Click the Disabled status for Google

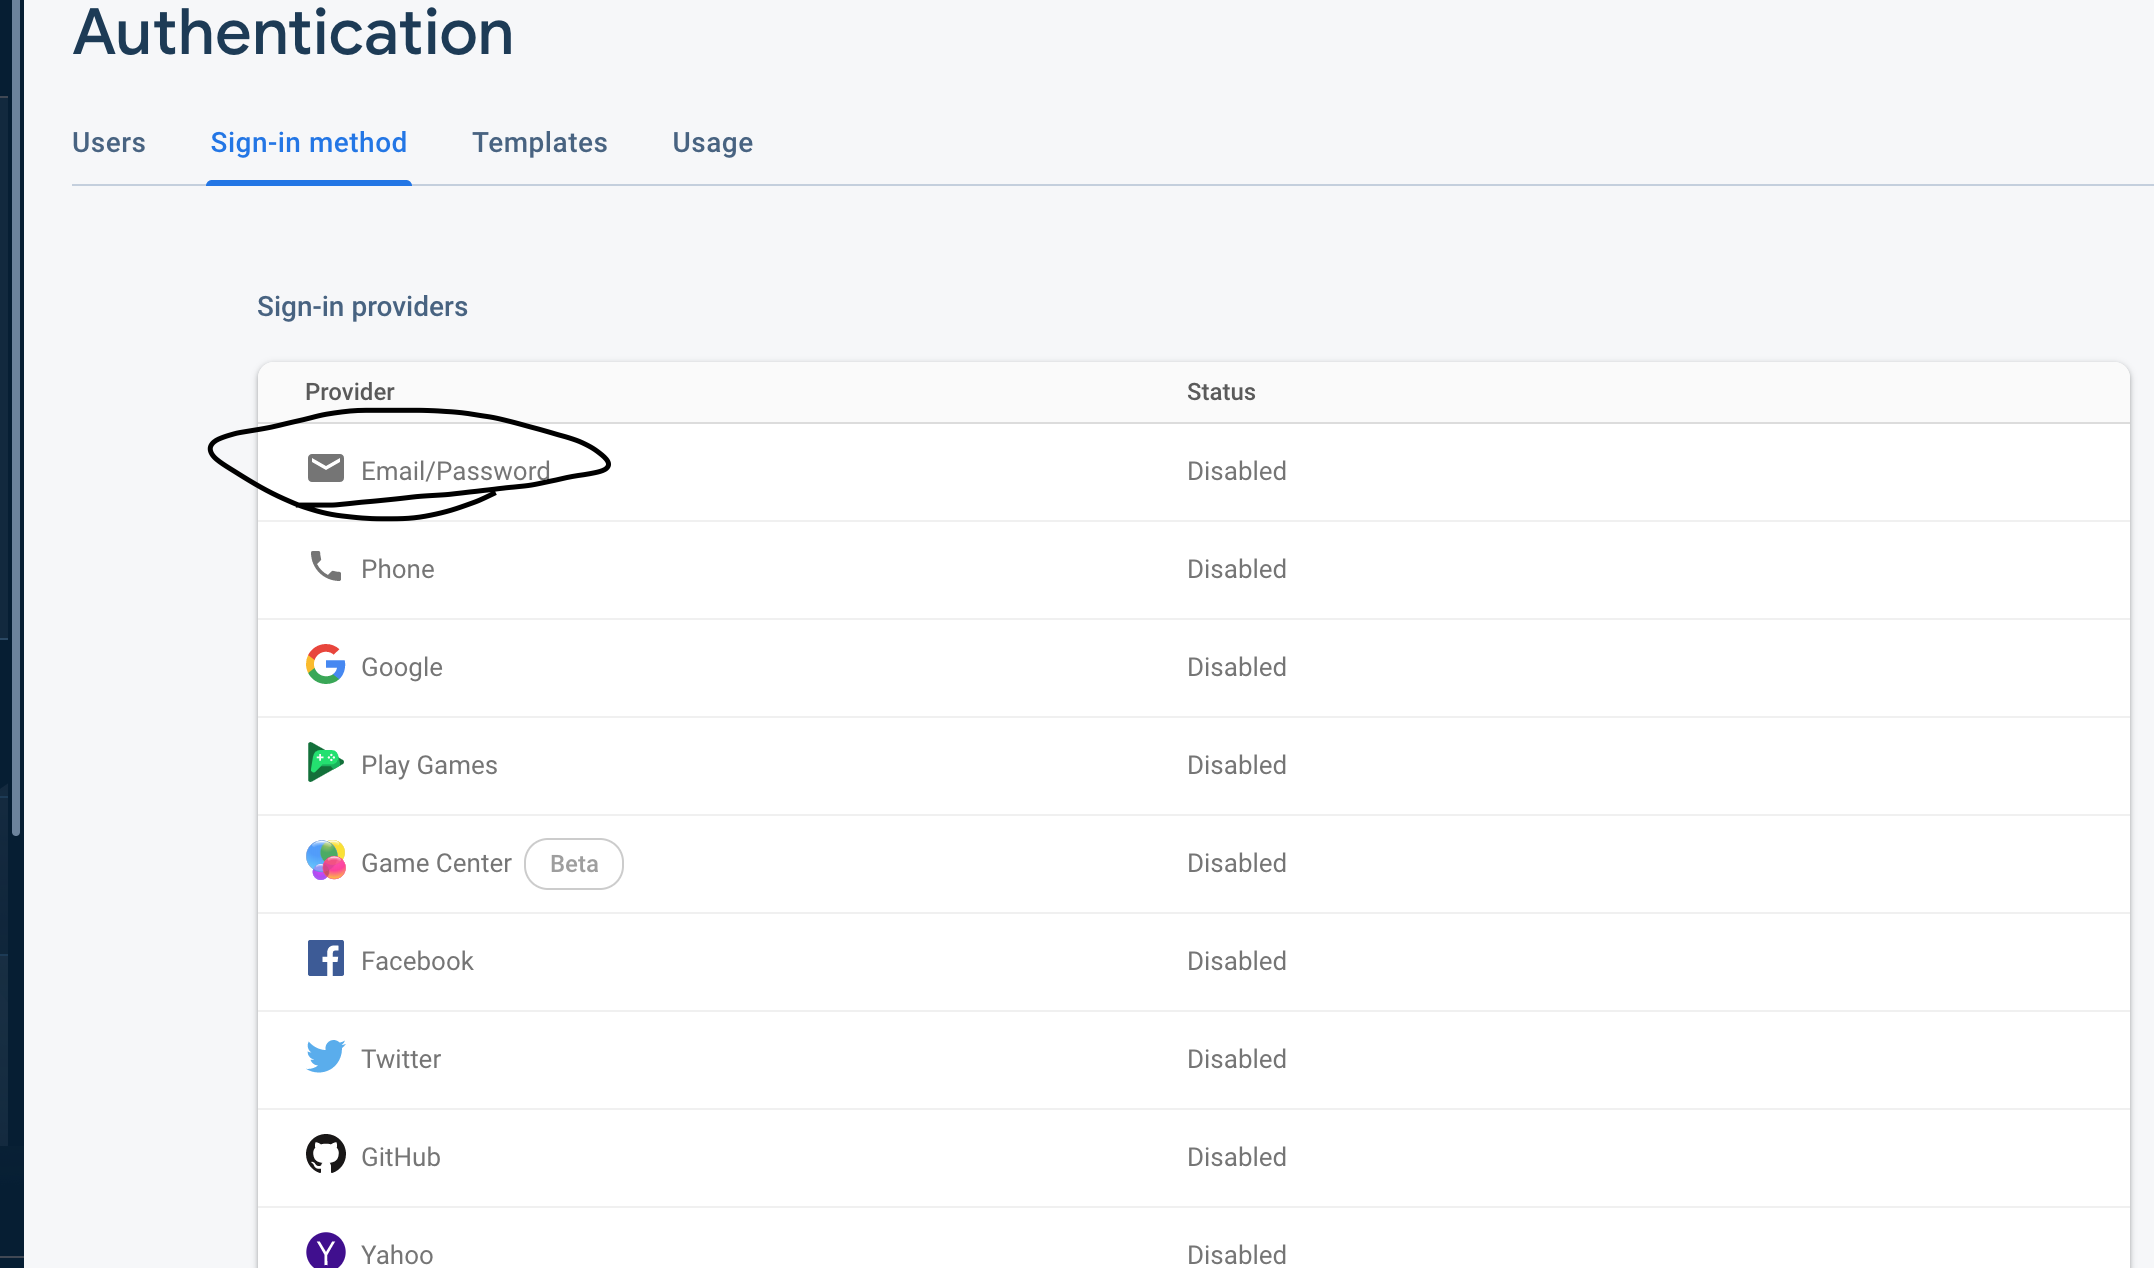point(1236,667)
